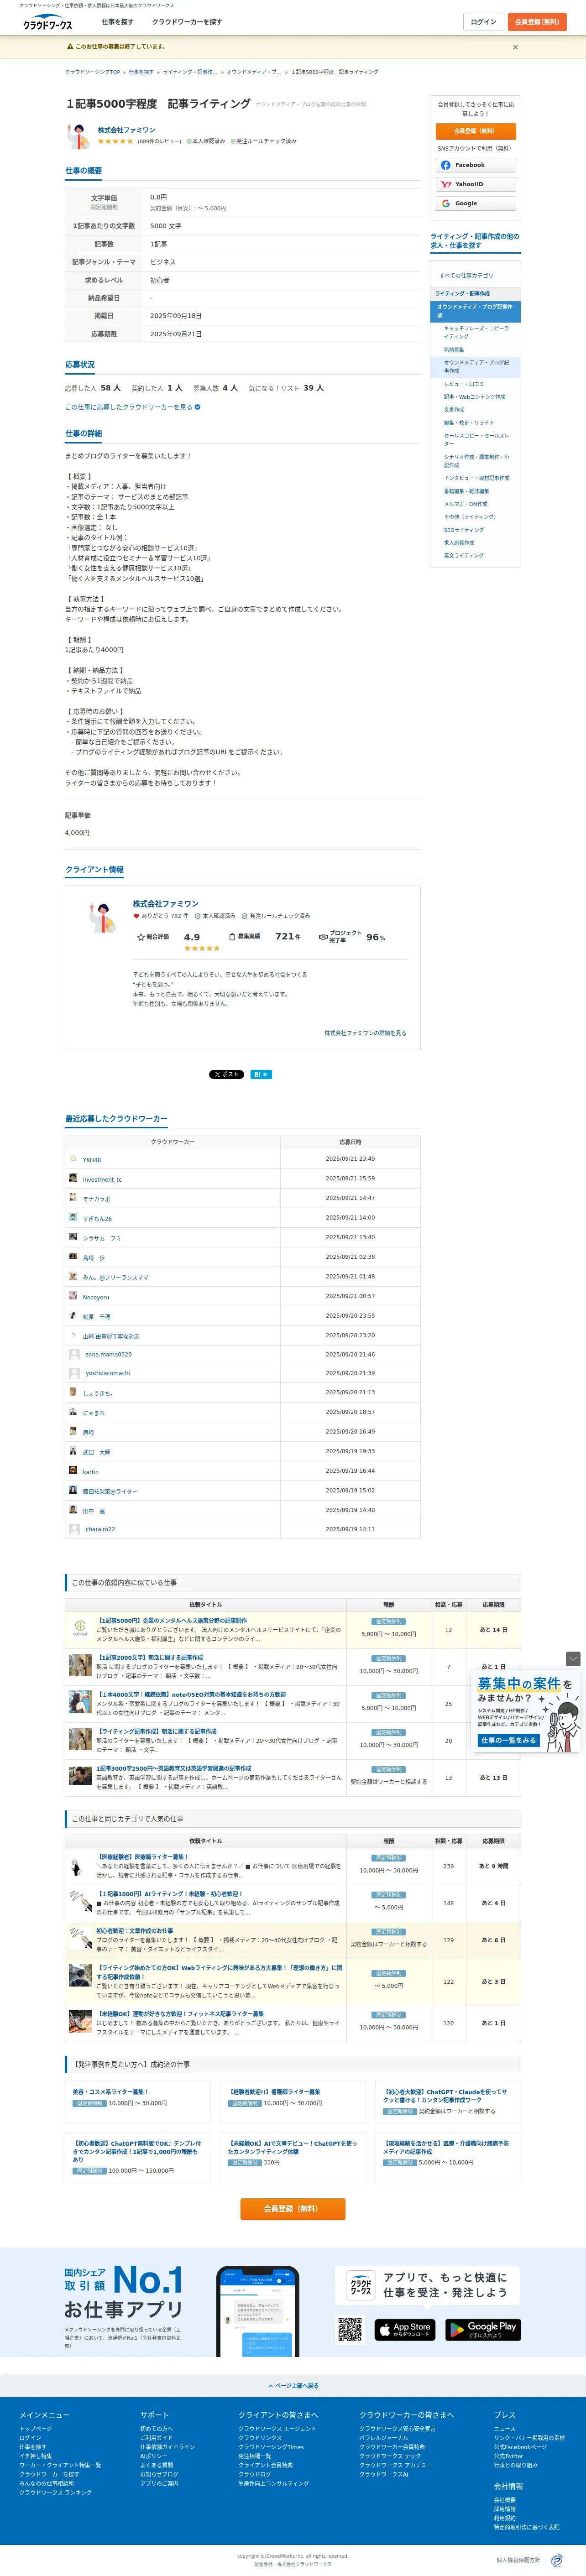Click the X ポスト share button
This screenshot has width=586, height=2576.
[226, 1075]
